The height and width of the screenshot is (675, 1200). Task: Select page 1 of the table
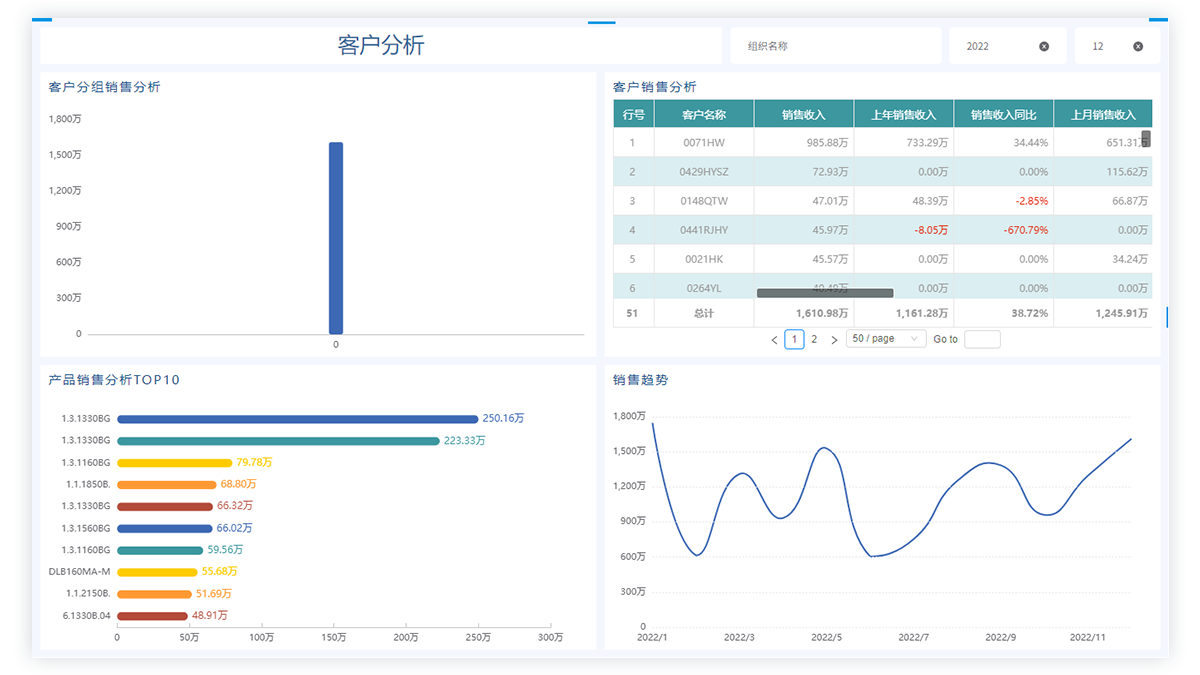coord(794,339)
